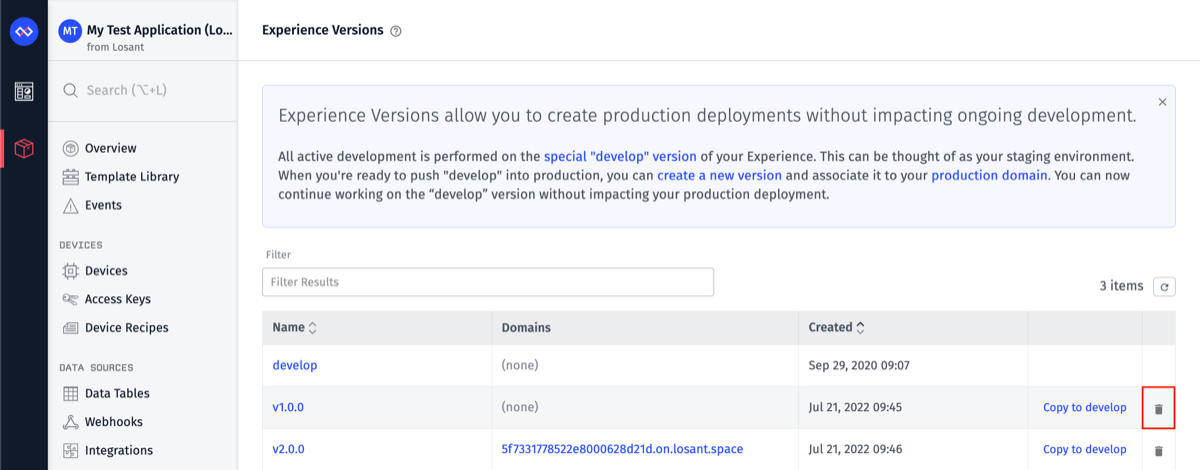The width and height of the screenshot is (1200, 470).
Task: Open Devices list
Action: point(106,271)
